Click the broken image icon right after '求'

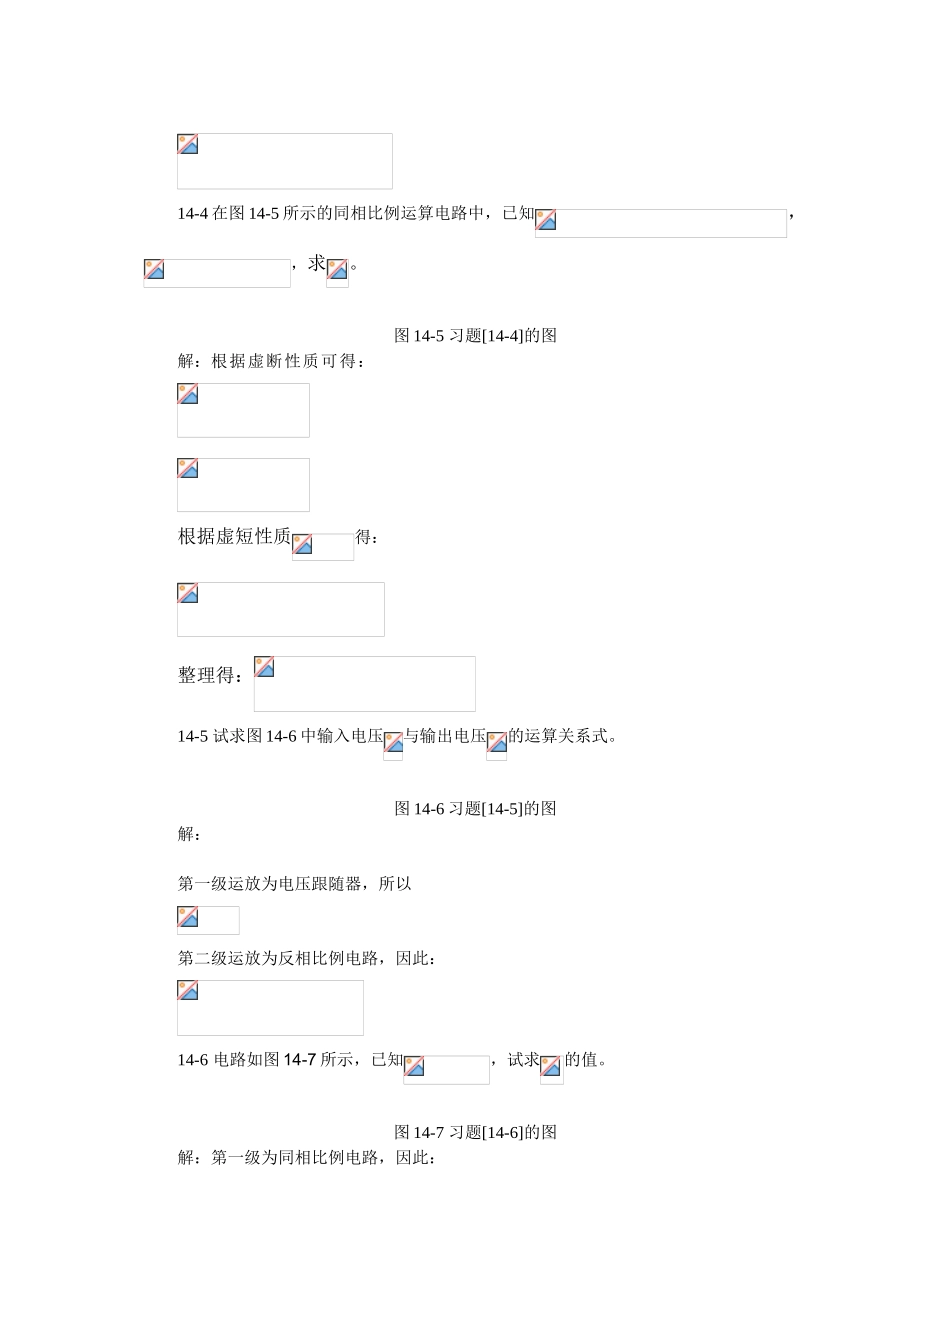click(x=337, y=272)
